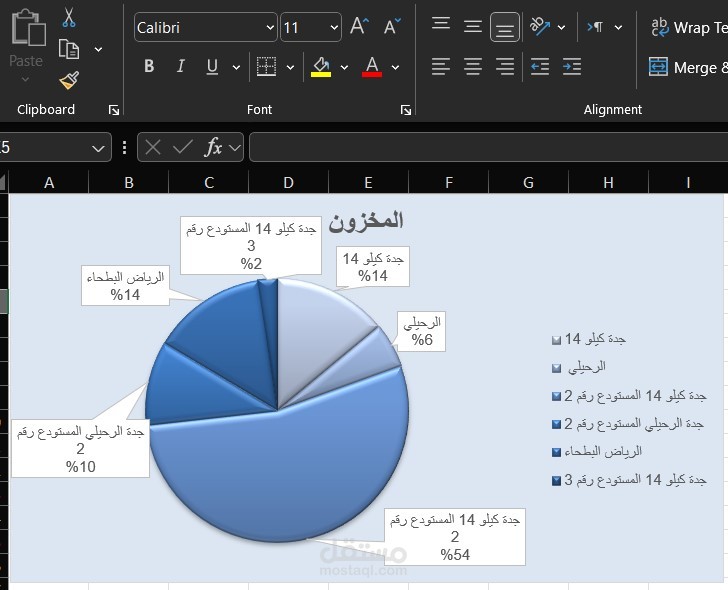Viewport: 728px width, 590px height.
Task: Open underline style dropdown arrow
Action: tap(236, 67)
